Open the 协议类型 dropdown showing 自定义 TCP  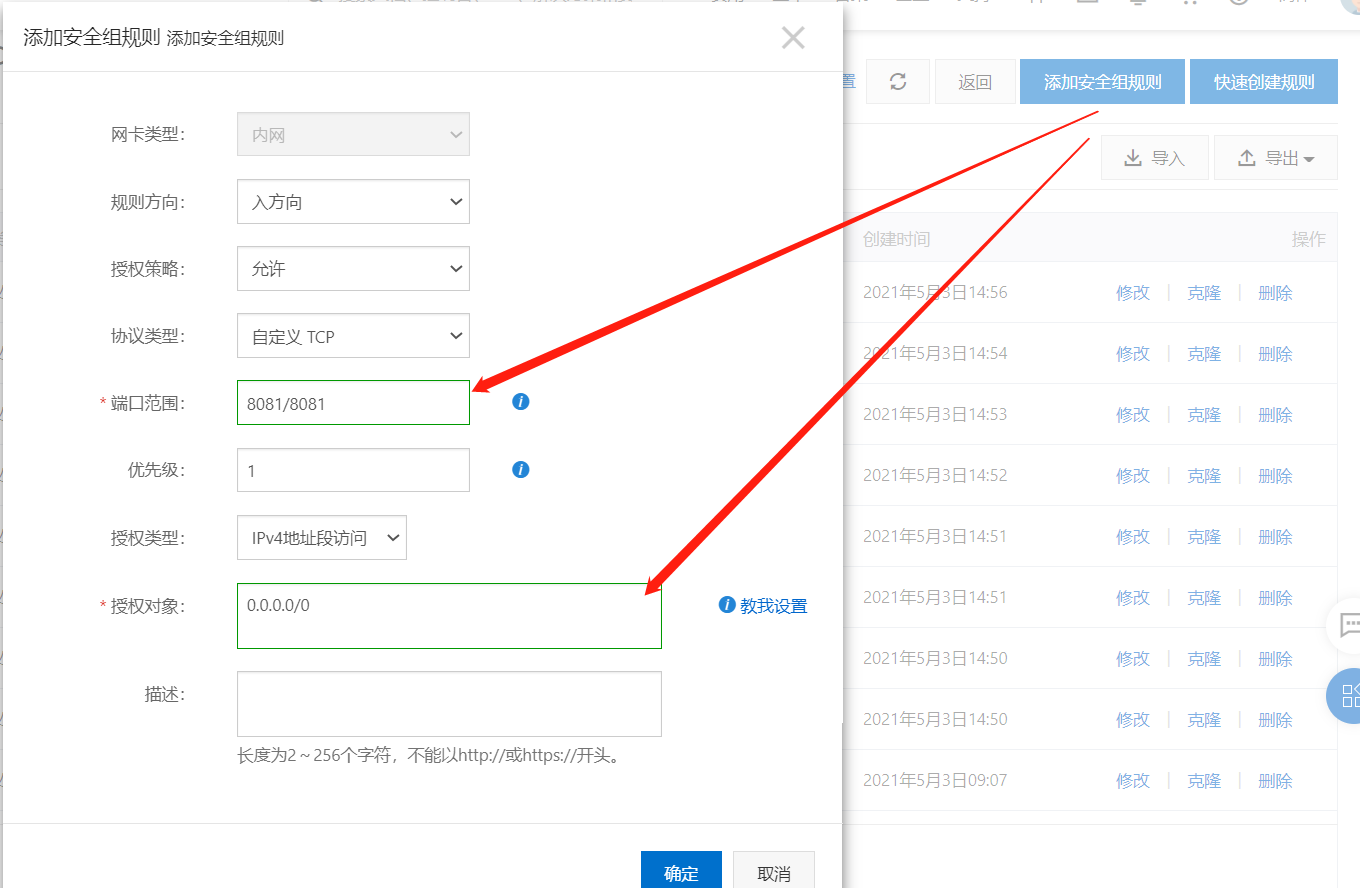[353, 336]
